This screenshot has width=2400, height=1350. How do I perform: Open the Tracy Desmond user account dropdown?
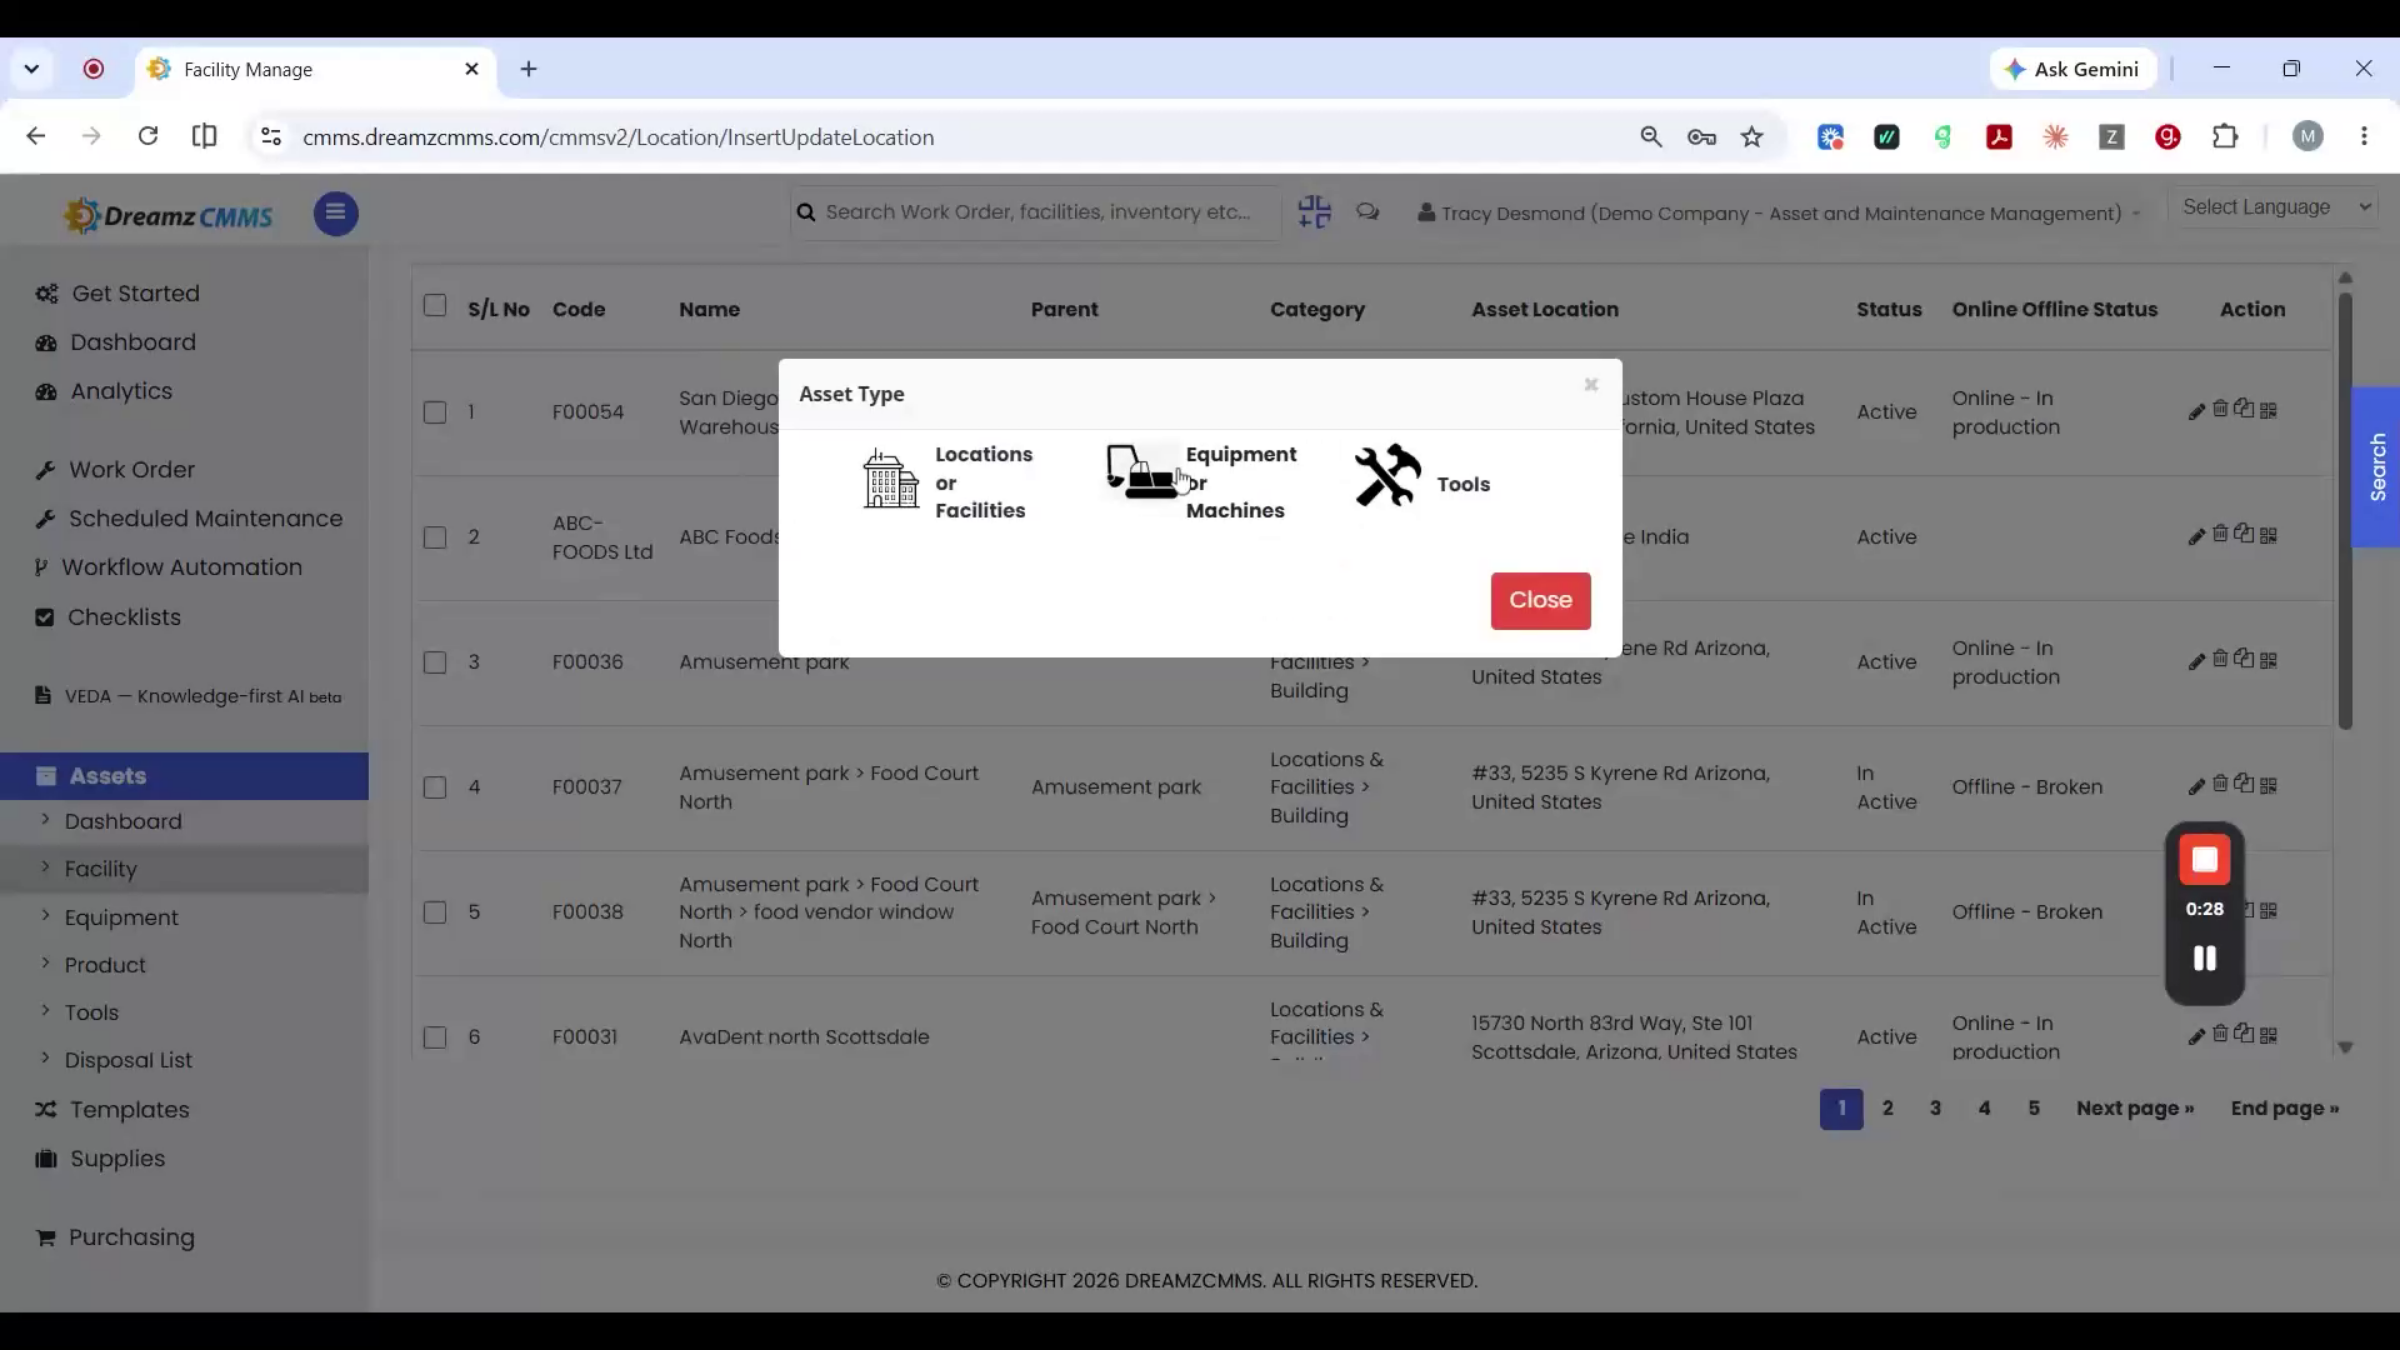1779,213
